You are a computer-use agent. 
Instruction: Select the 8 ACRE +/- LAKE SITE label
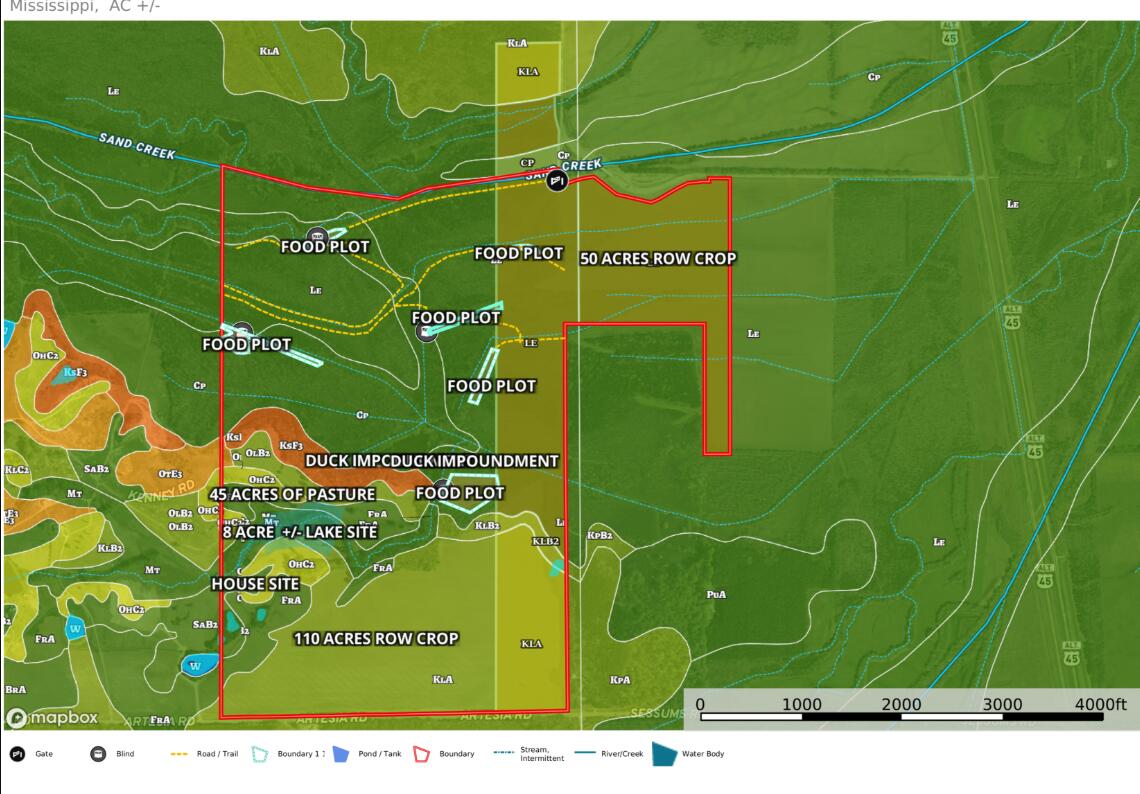point(299,532)
